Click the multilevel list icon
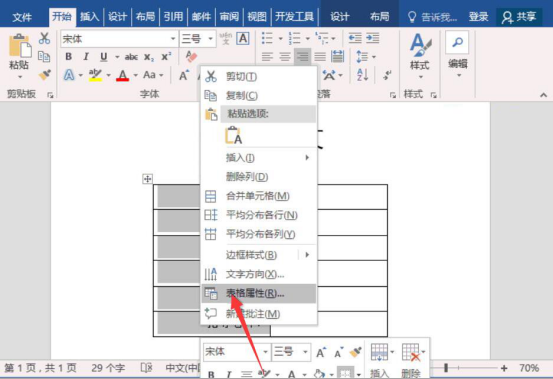This screenshot has height=379, width=553. point(321,37)
